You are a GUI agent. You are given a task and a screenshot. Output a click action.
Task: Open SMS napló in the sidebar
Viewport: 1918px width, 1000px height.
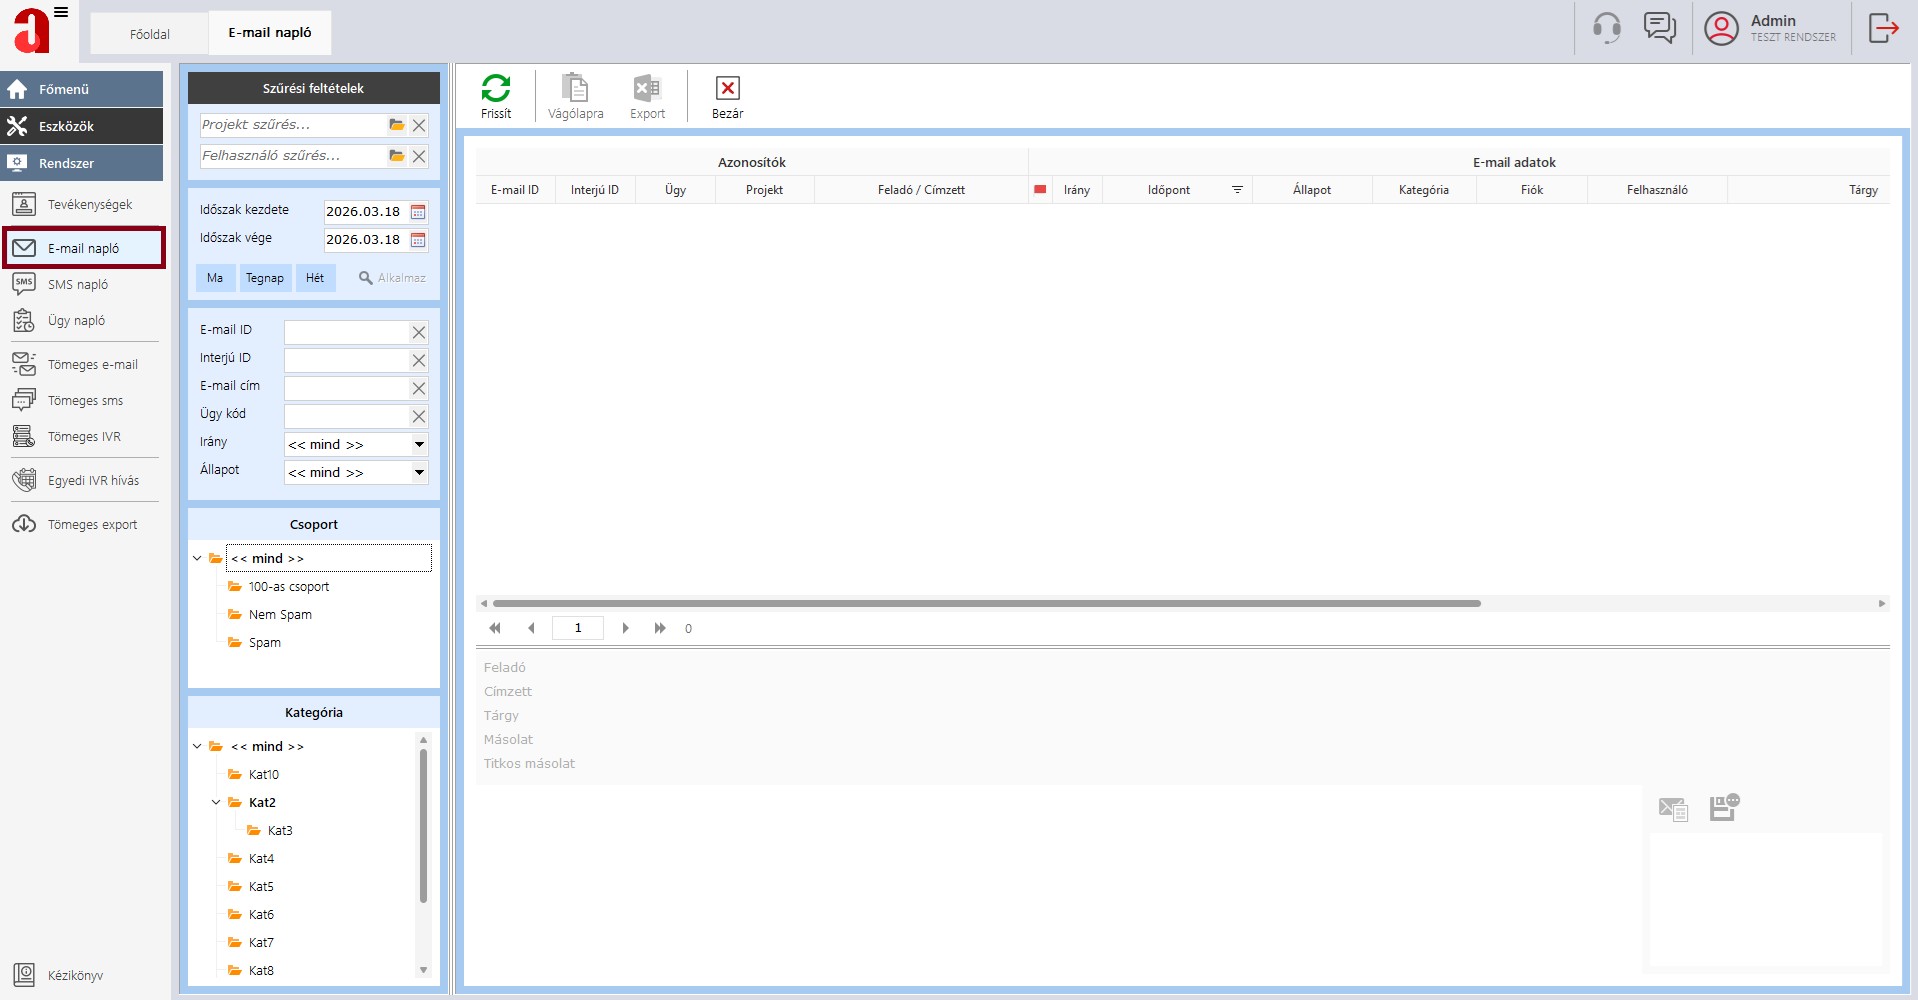pyautogui.click(x=78, y=285)
